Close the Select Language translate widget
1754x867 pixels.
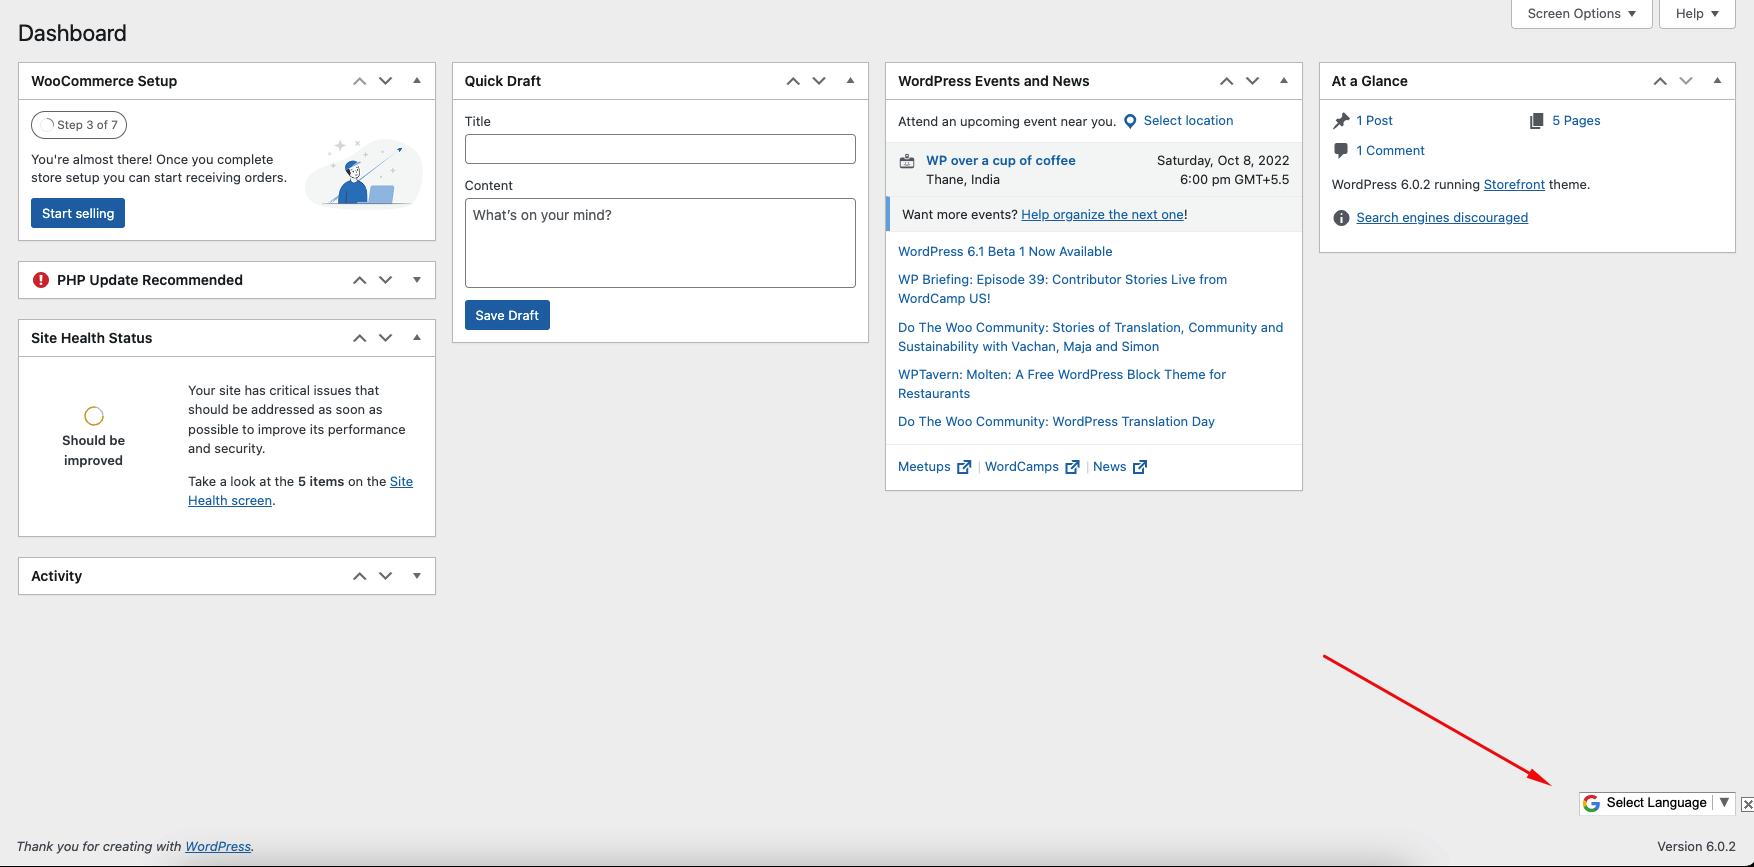coord(1747,804)
